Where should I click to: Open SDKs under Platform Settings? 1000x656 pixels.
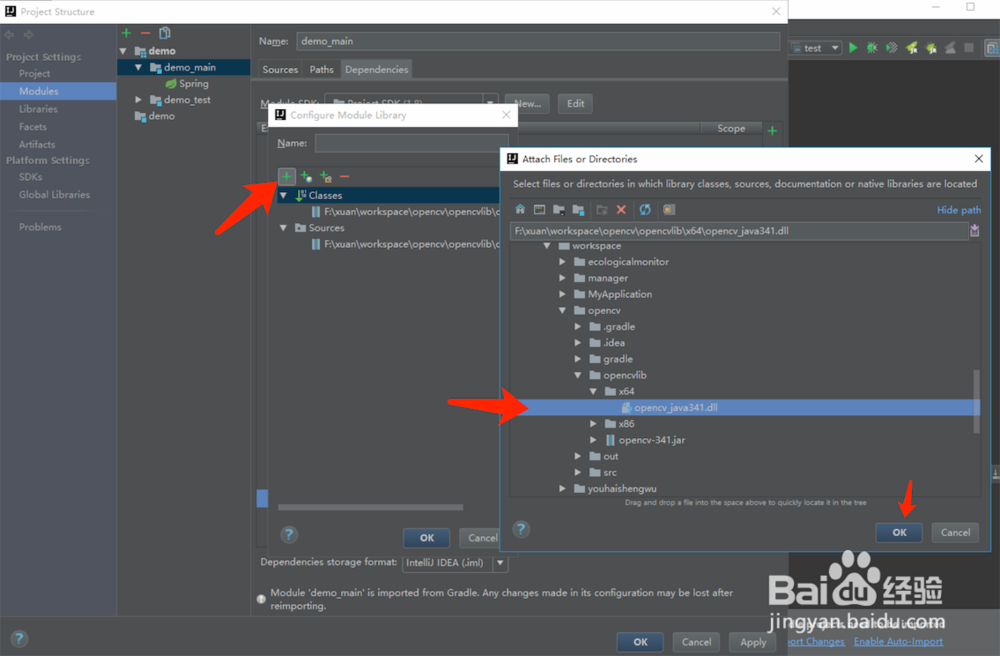31,177
